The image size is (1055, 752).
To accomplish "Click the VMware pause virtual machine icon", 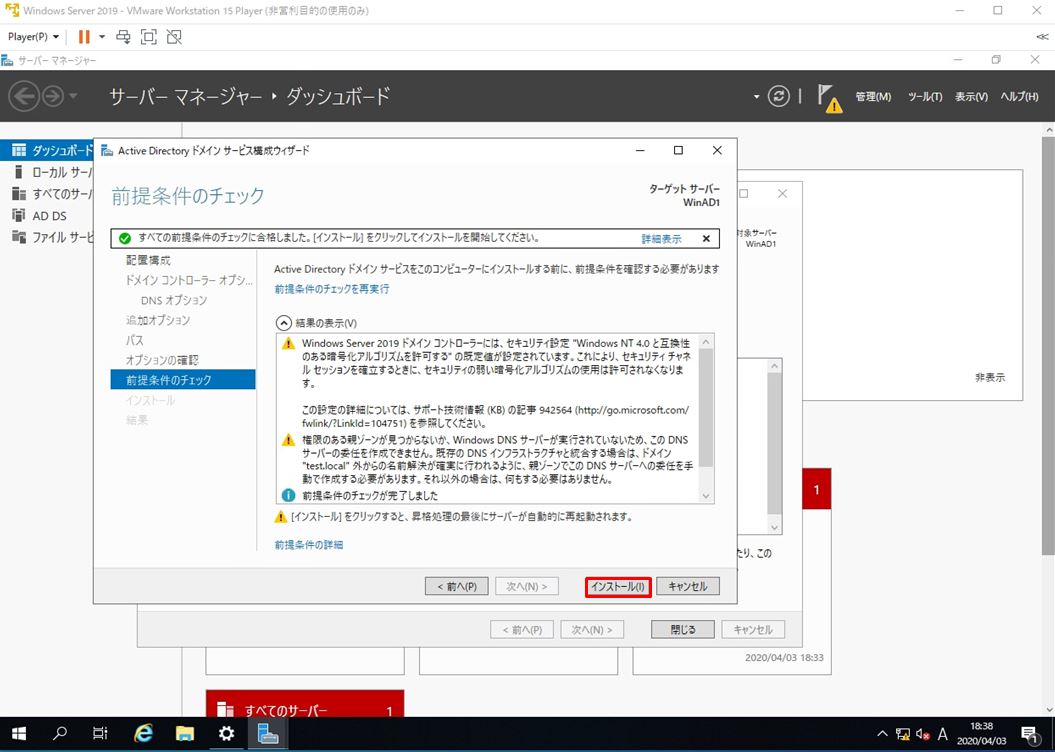I will point(84,37).
